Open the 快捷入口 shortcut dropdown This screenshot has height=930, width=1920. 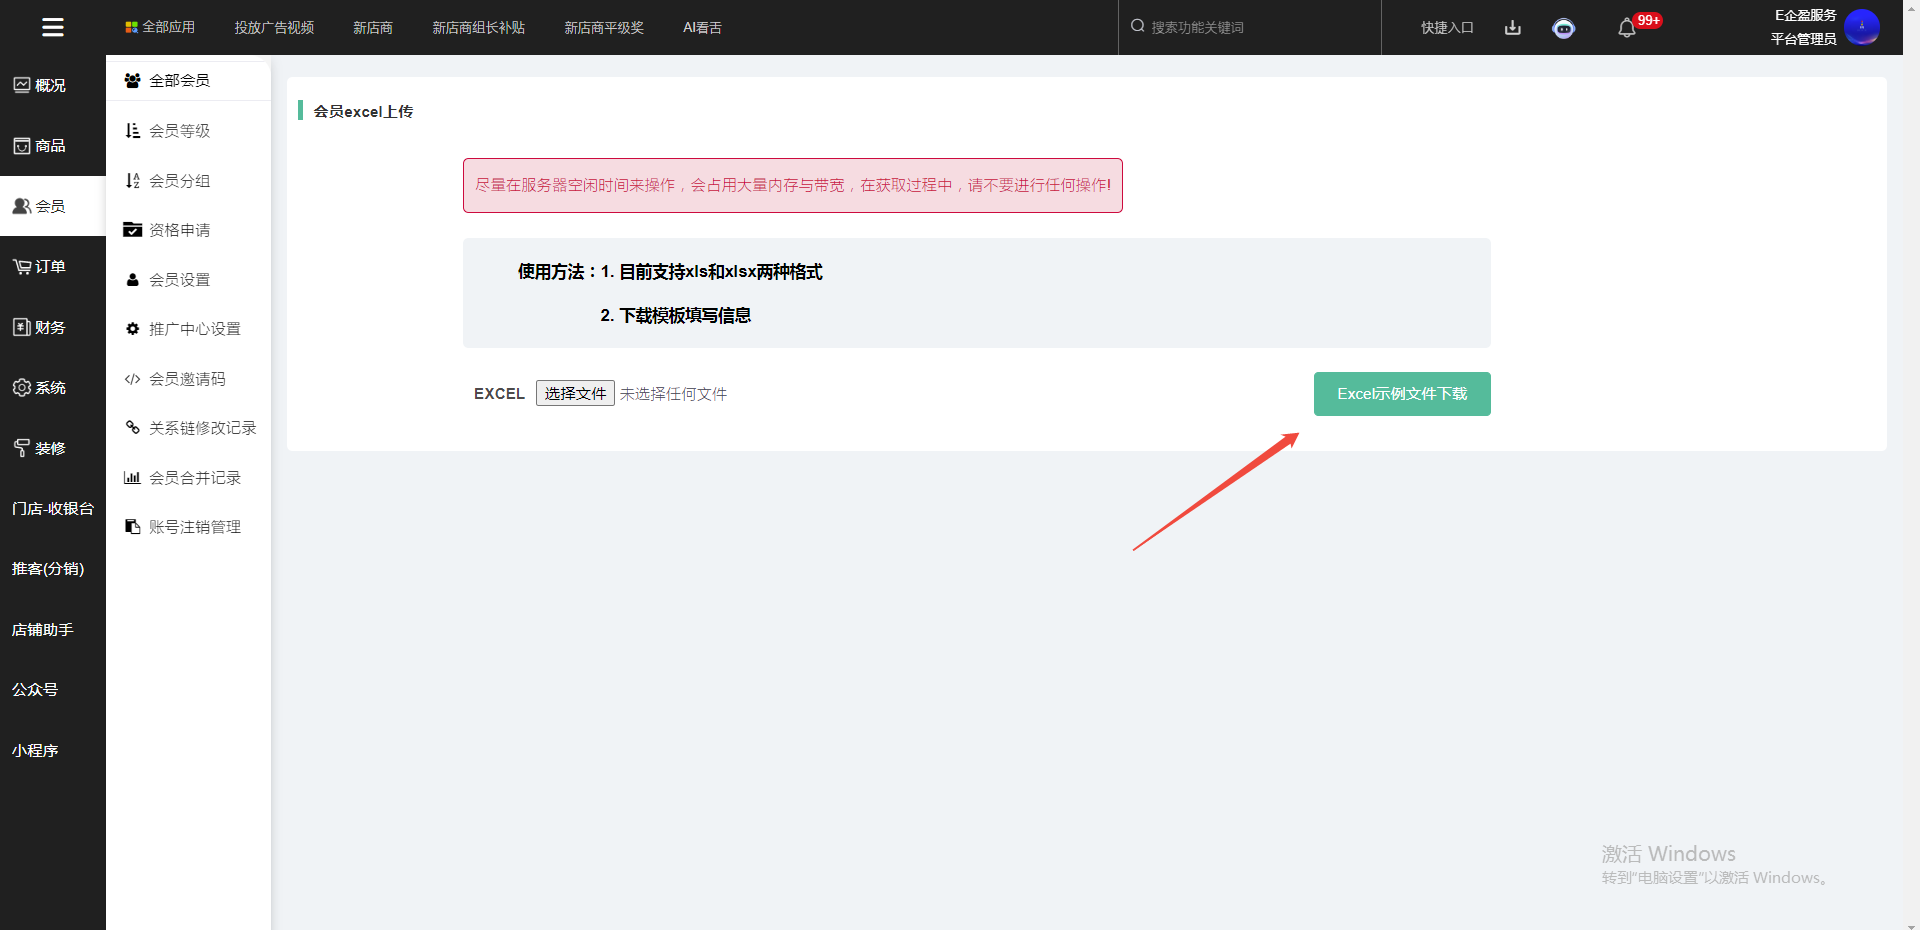point(1447,28)
